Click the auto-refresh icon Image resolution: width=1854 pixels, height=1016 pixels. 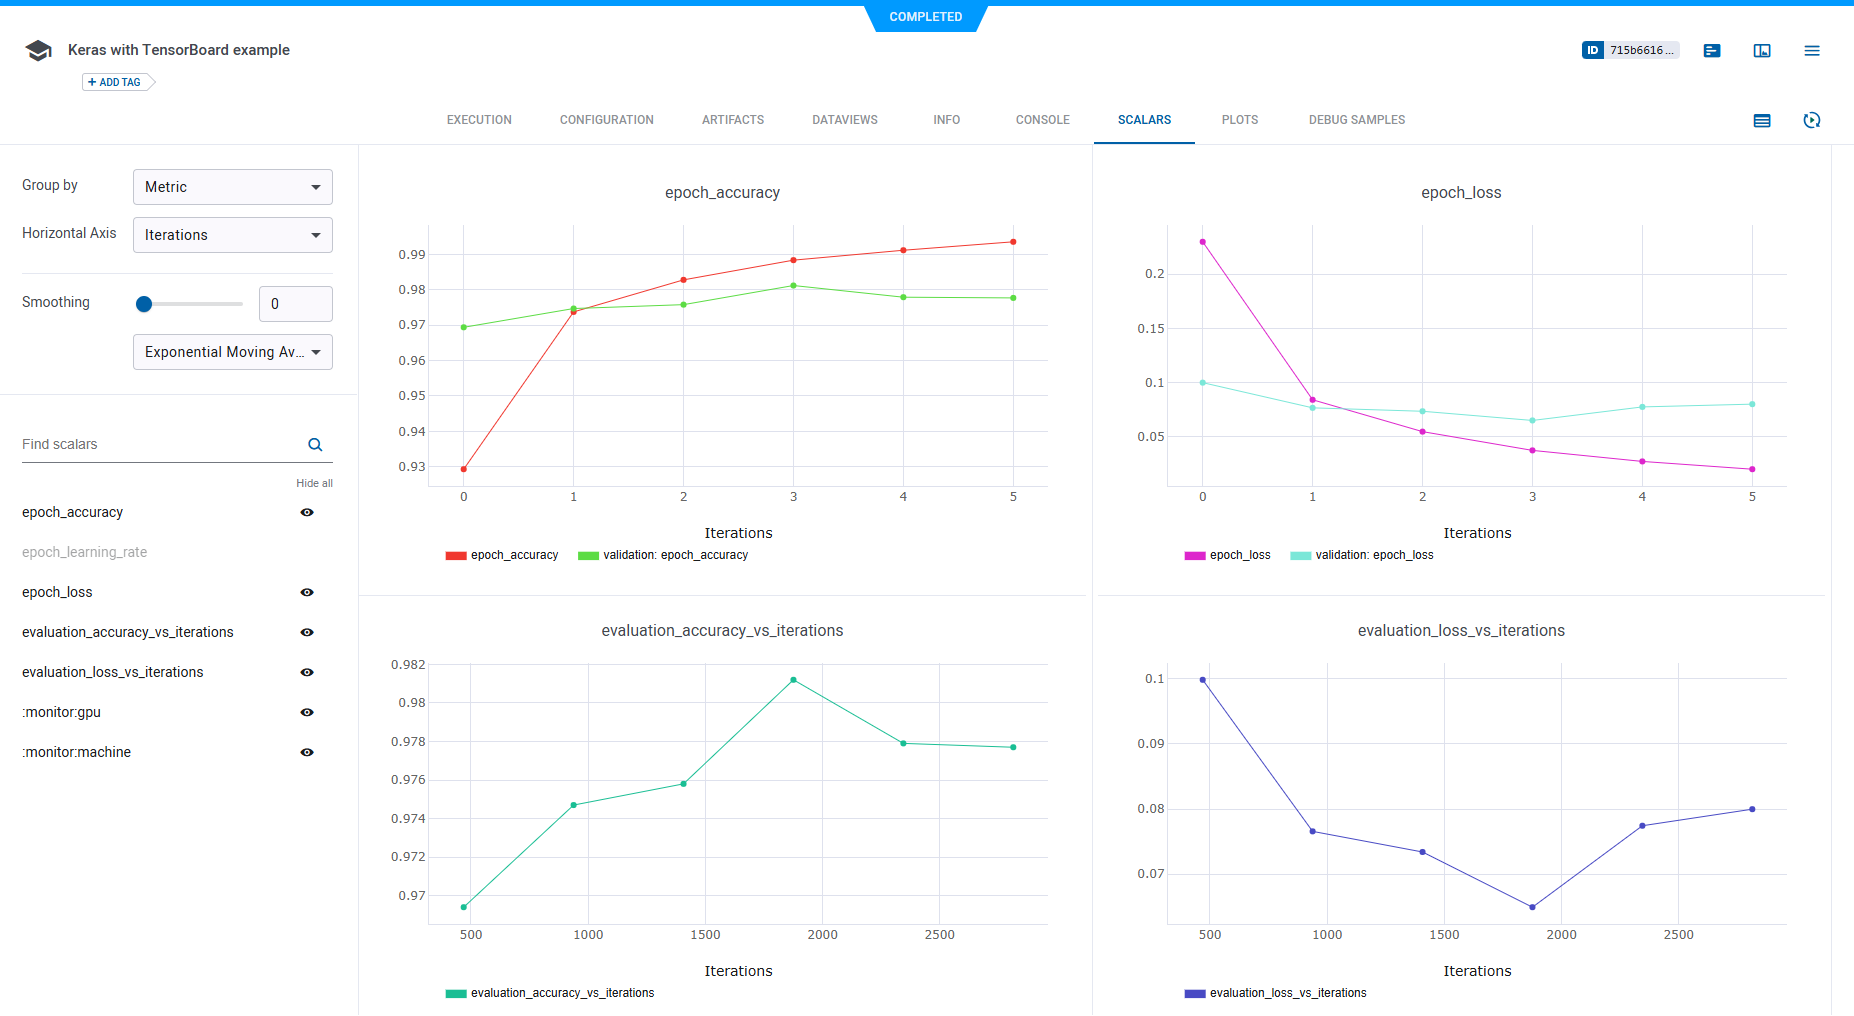tap(1813, 120)
